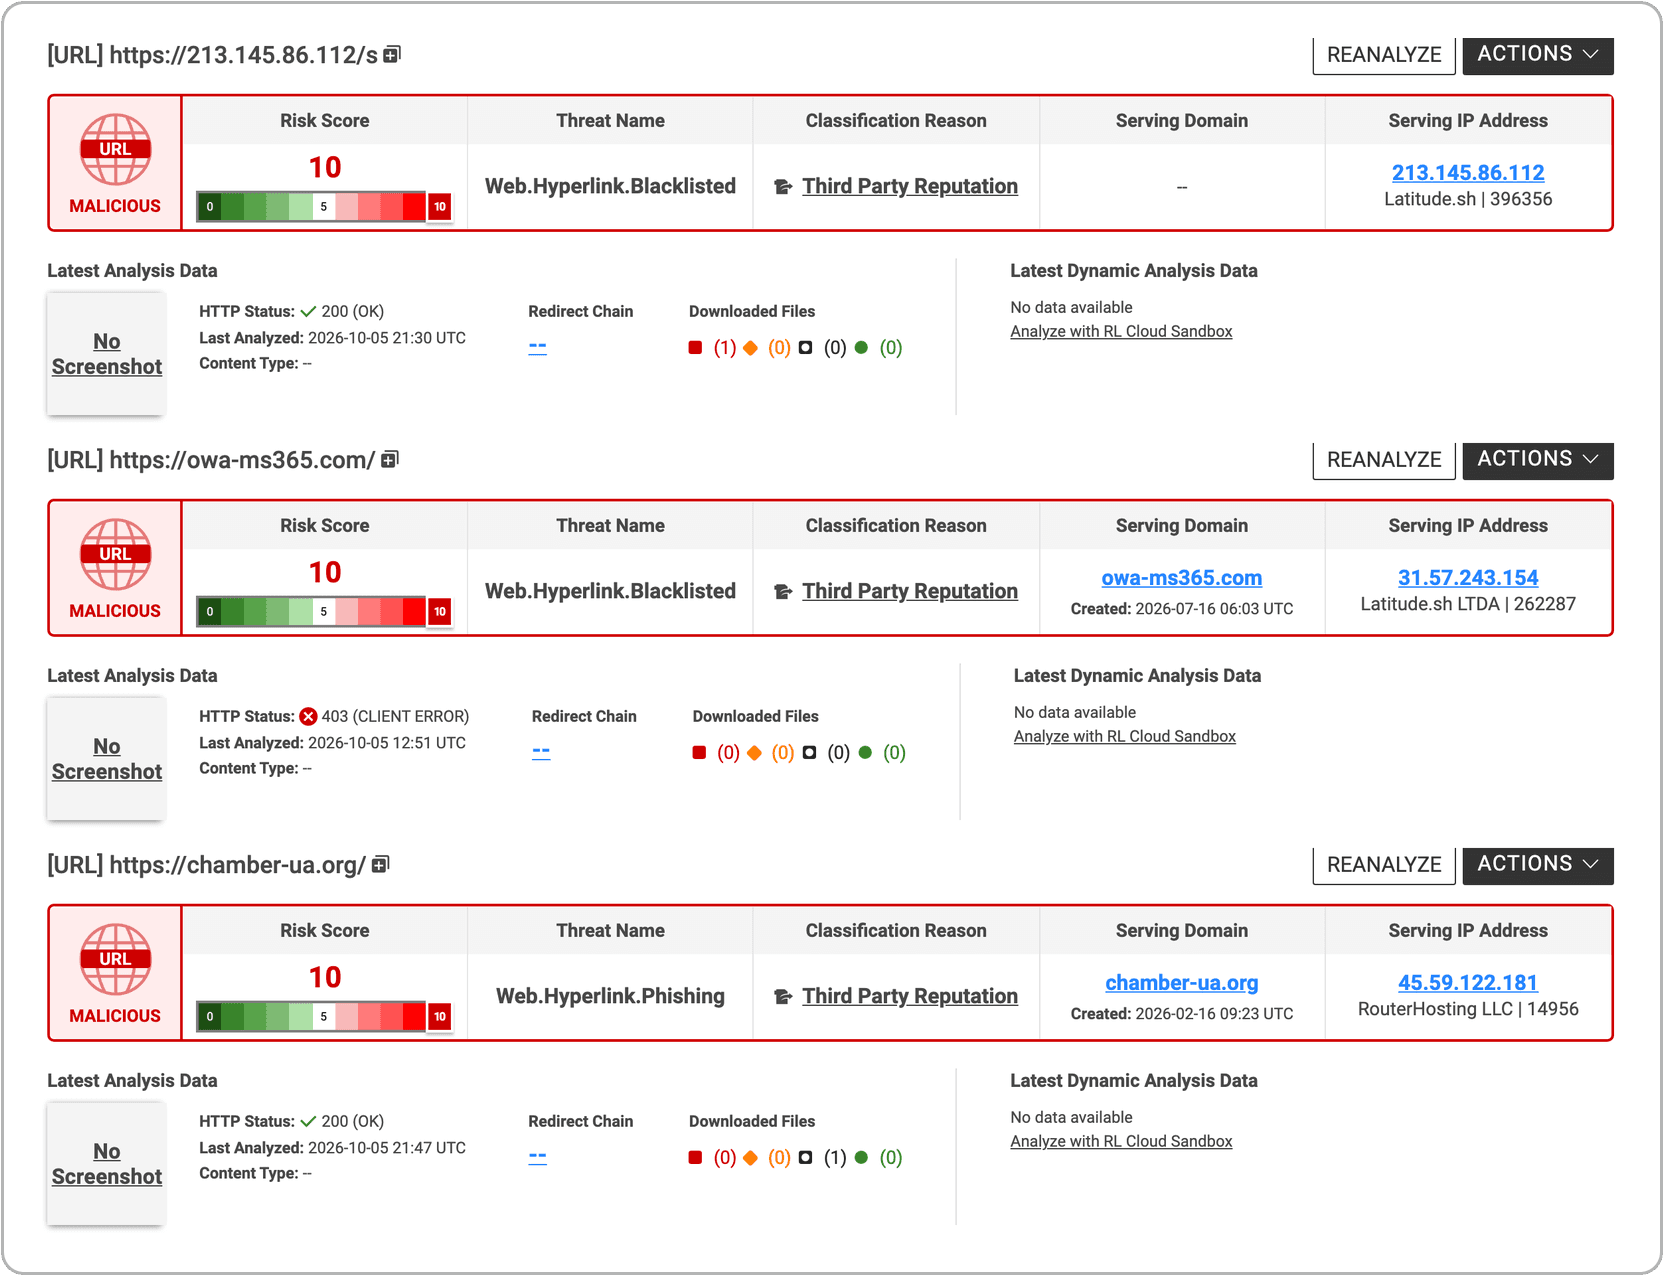The height and width of the screenshot is (1276, 1664).
Task: Open serving IP 31.57.243.154 link
Action: tap(1468, 578)
